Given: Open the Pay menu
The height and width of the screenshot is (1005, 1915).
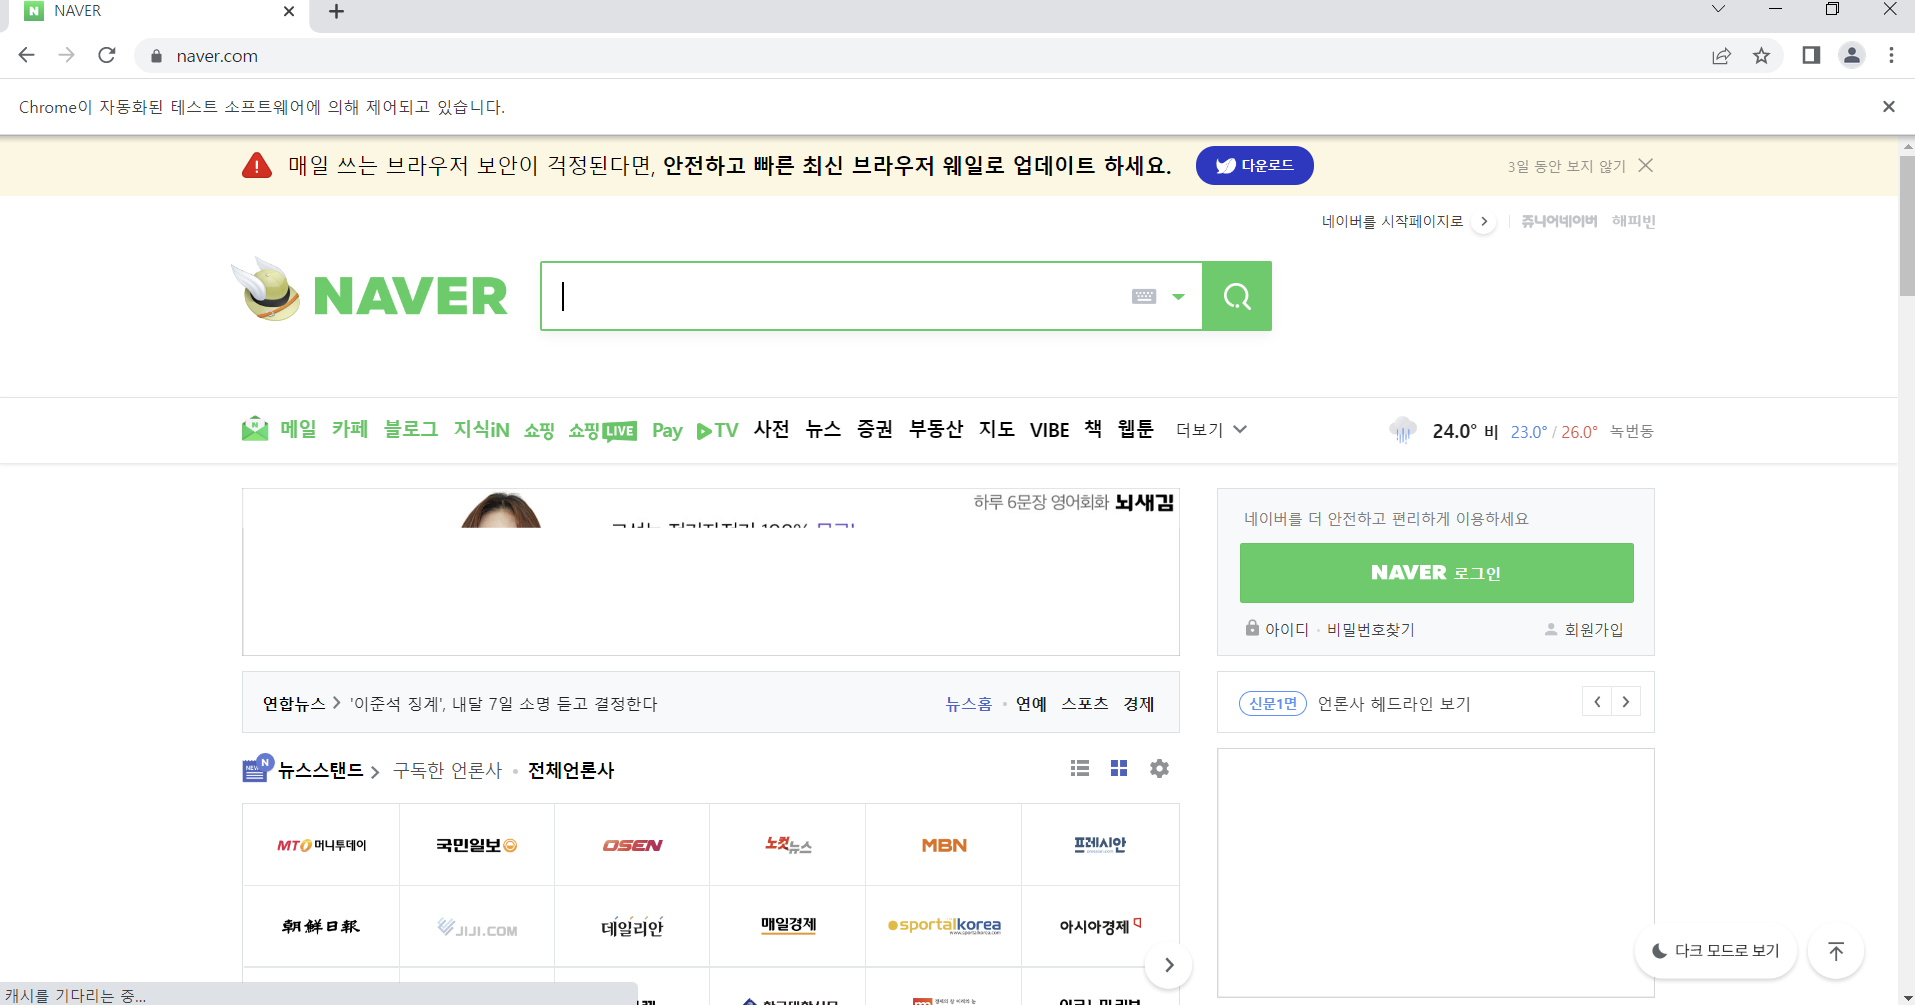Looking at the screenshot, I should [667, 430].
